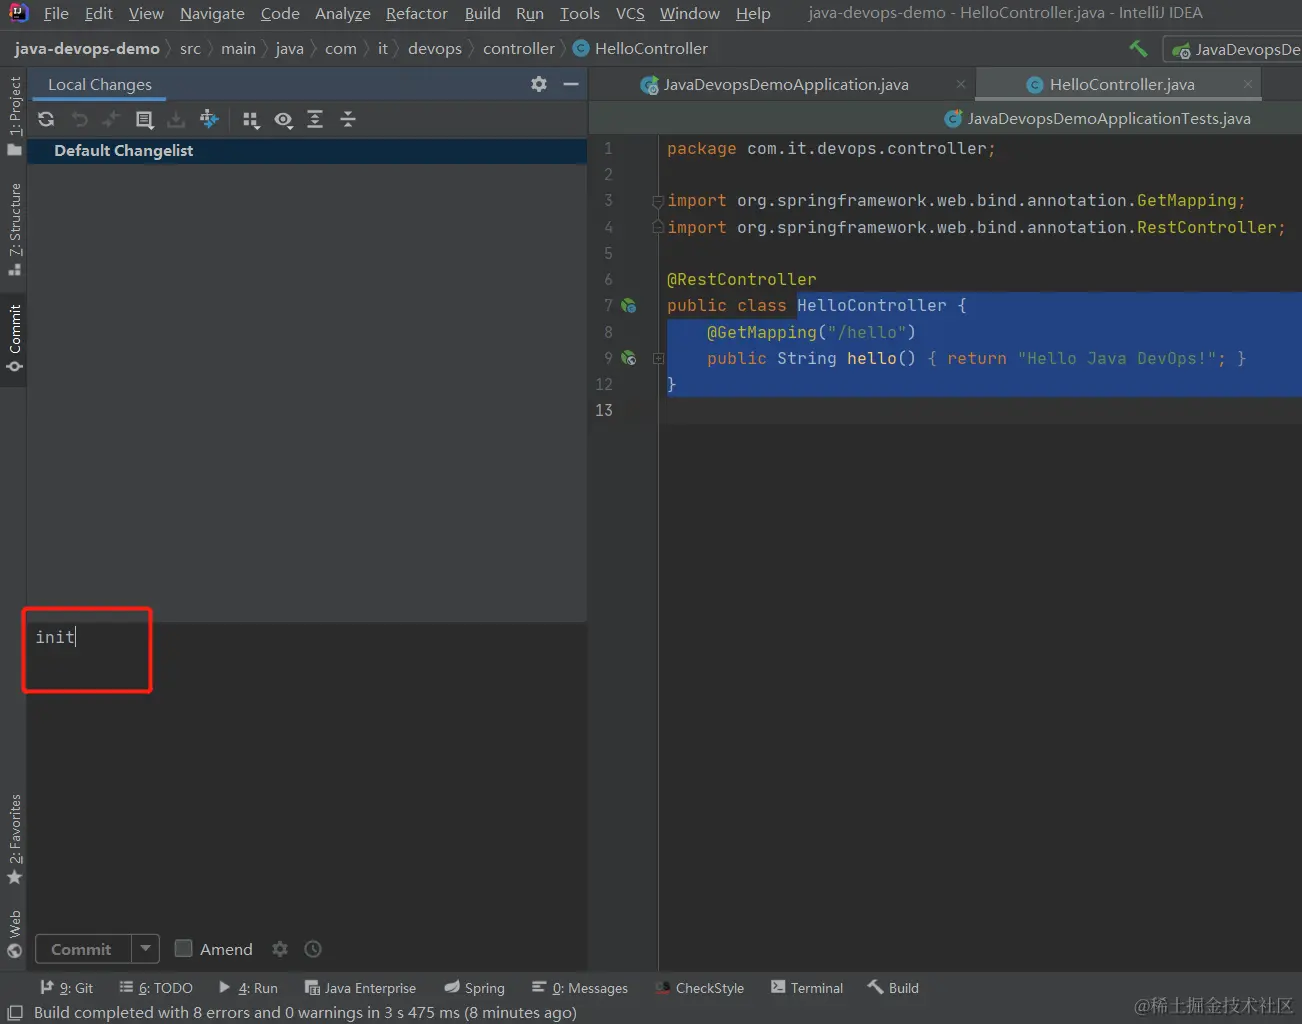Click the Refresh changes icon
This screenshot has height=1024, width=1302.
46,119
